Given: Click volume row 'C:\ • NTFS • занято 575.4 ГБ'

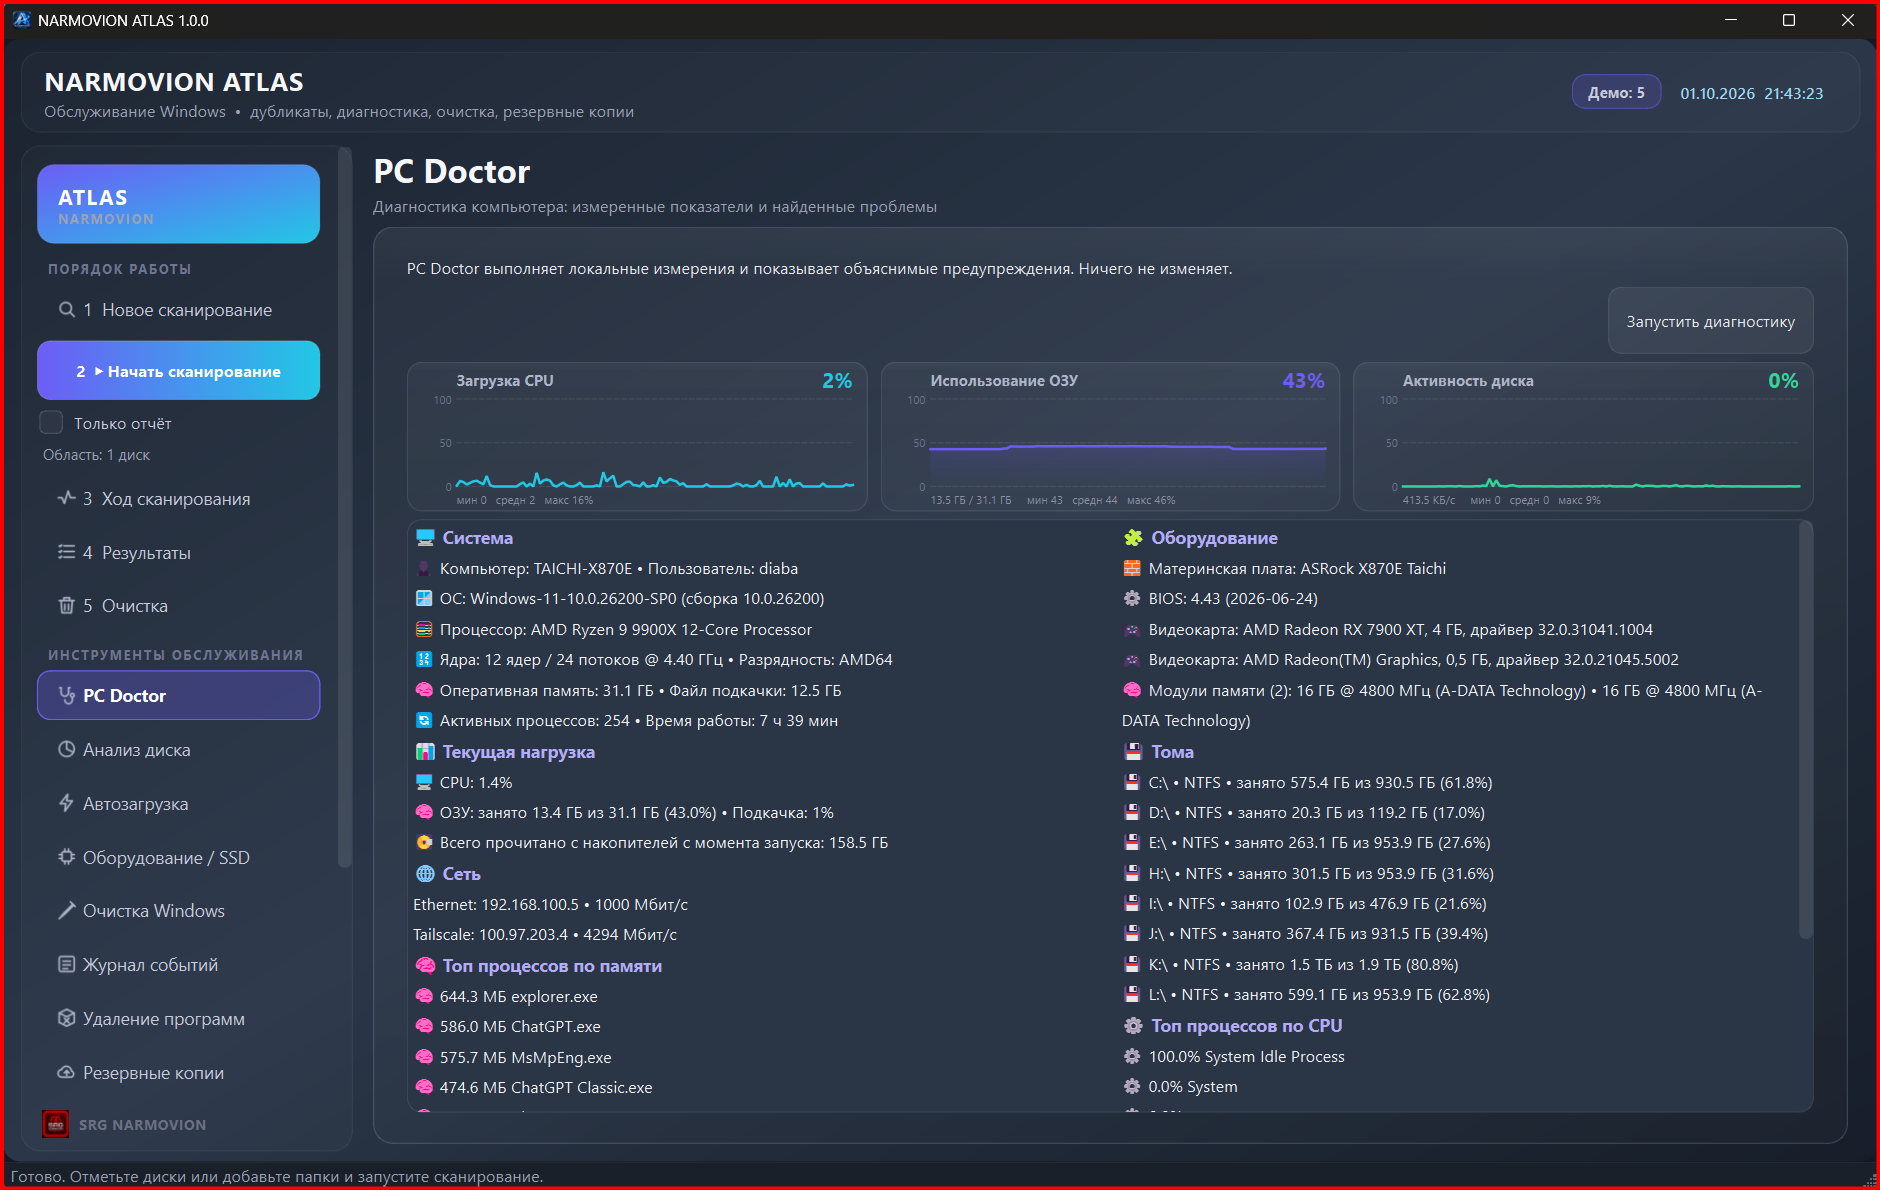Looking at the screenshot, I should tap(1307, 782).
